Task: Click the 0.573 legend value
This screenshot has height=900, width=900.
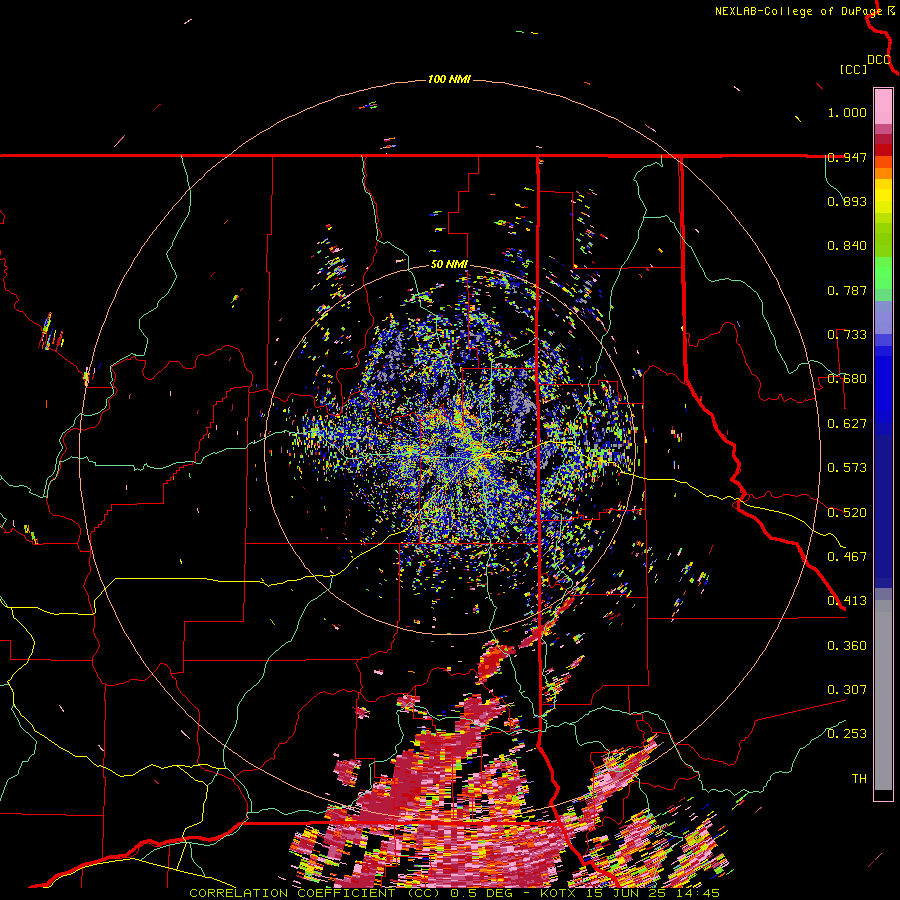Action: click(x=847, y=468)
